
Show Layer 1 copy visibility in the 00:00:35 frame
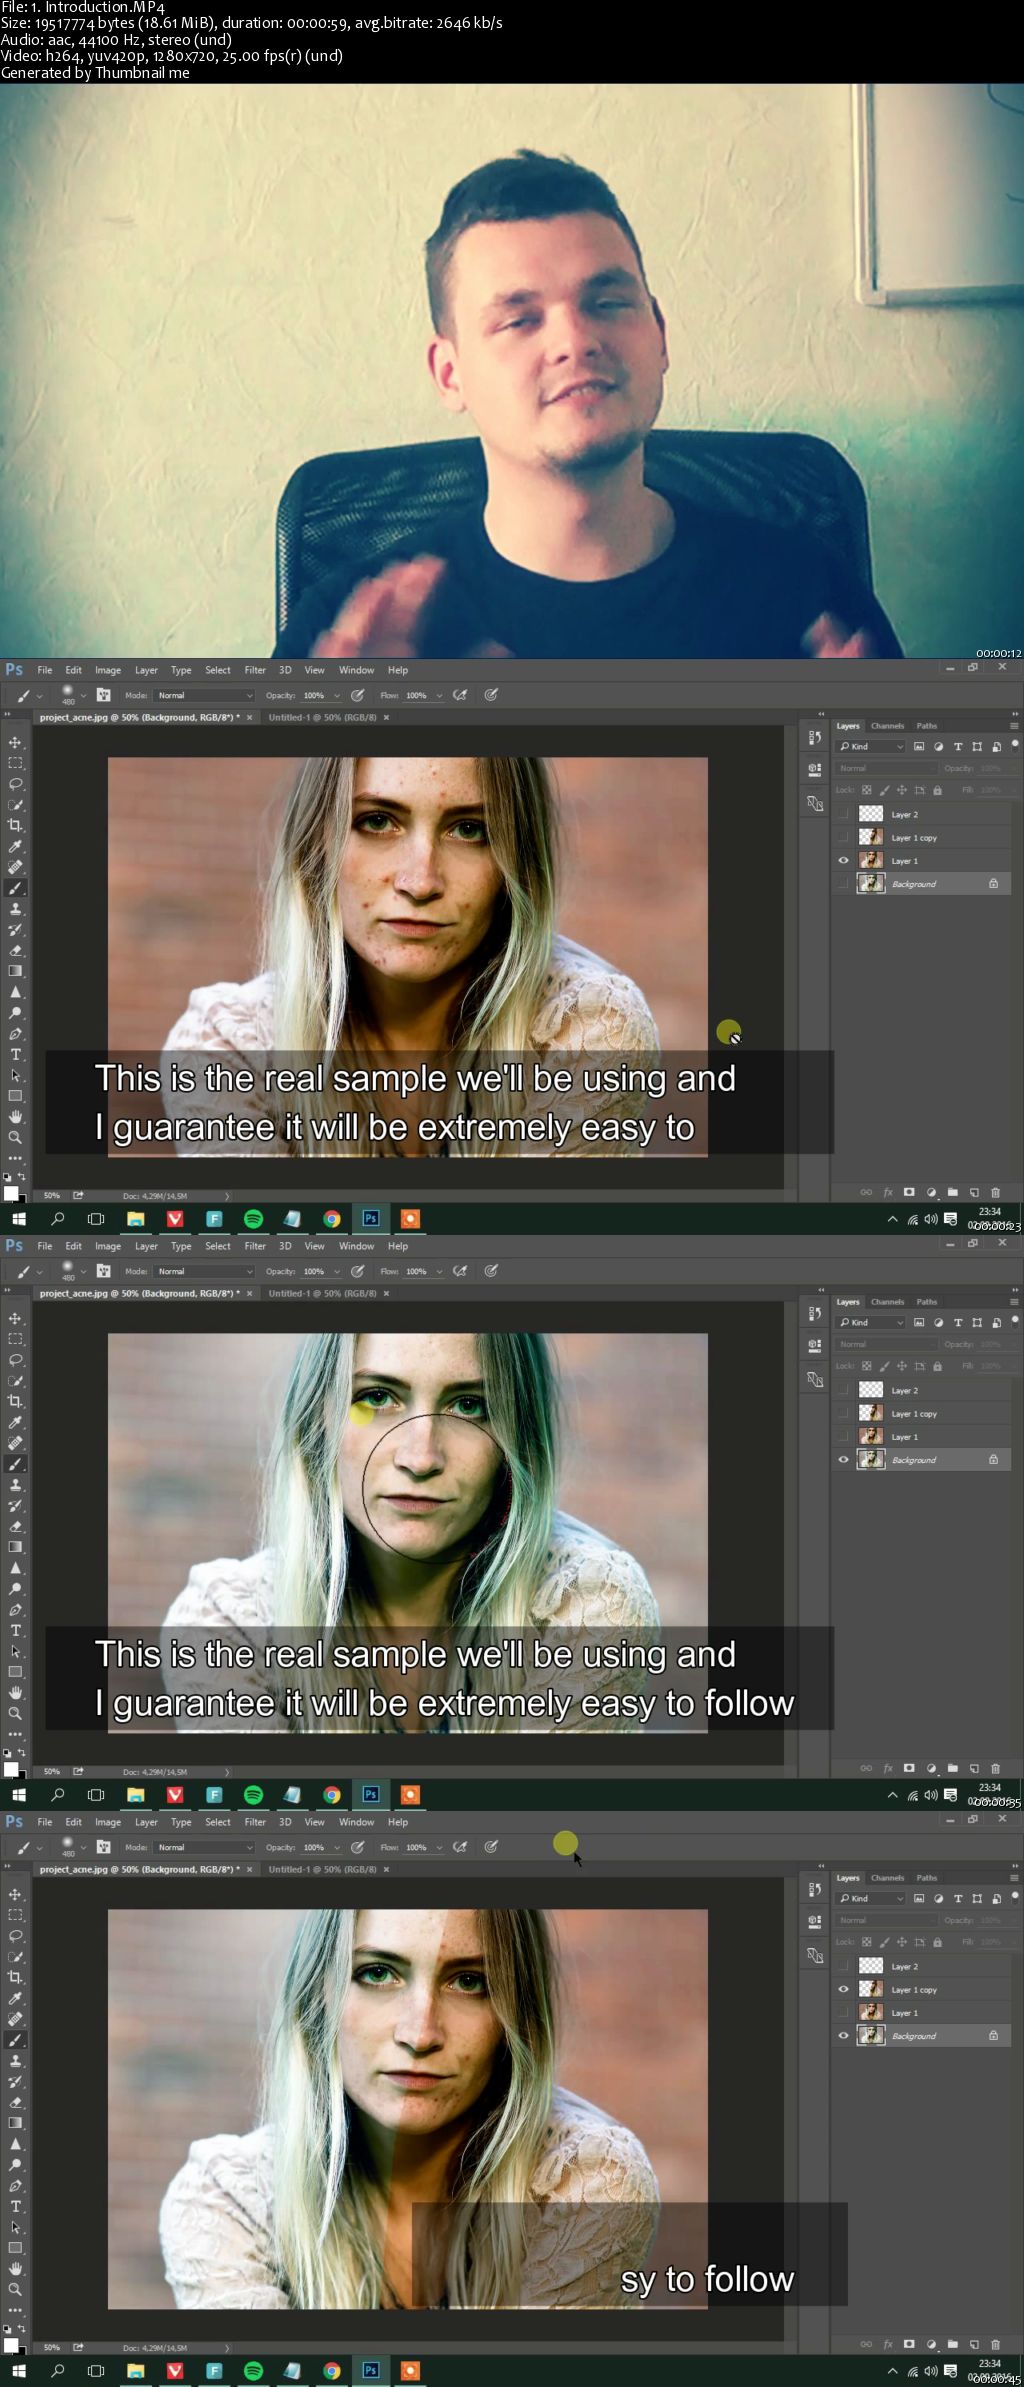(x=843, y=1414)
